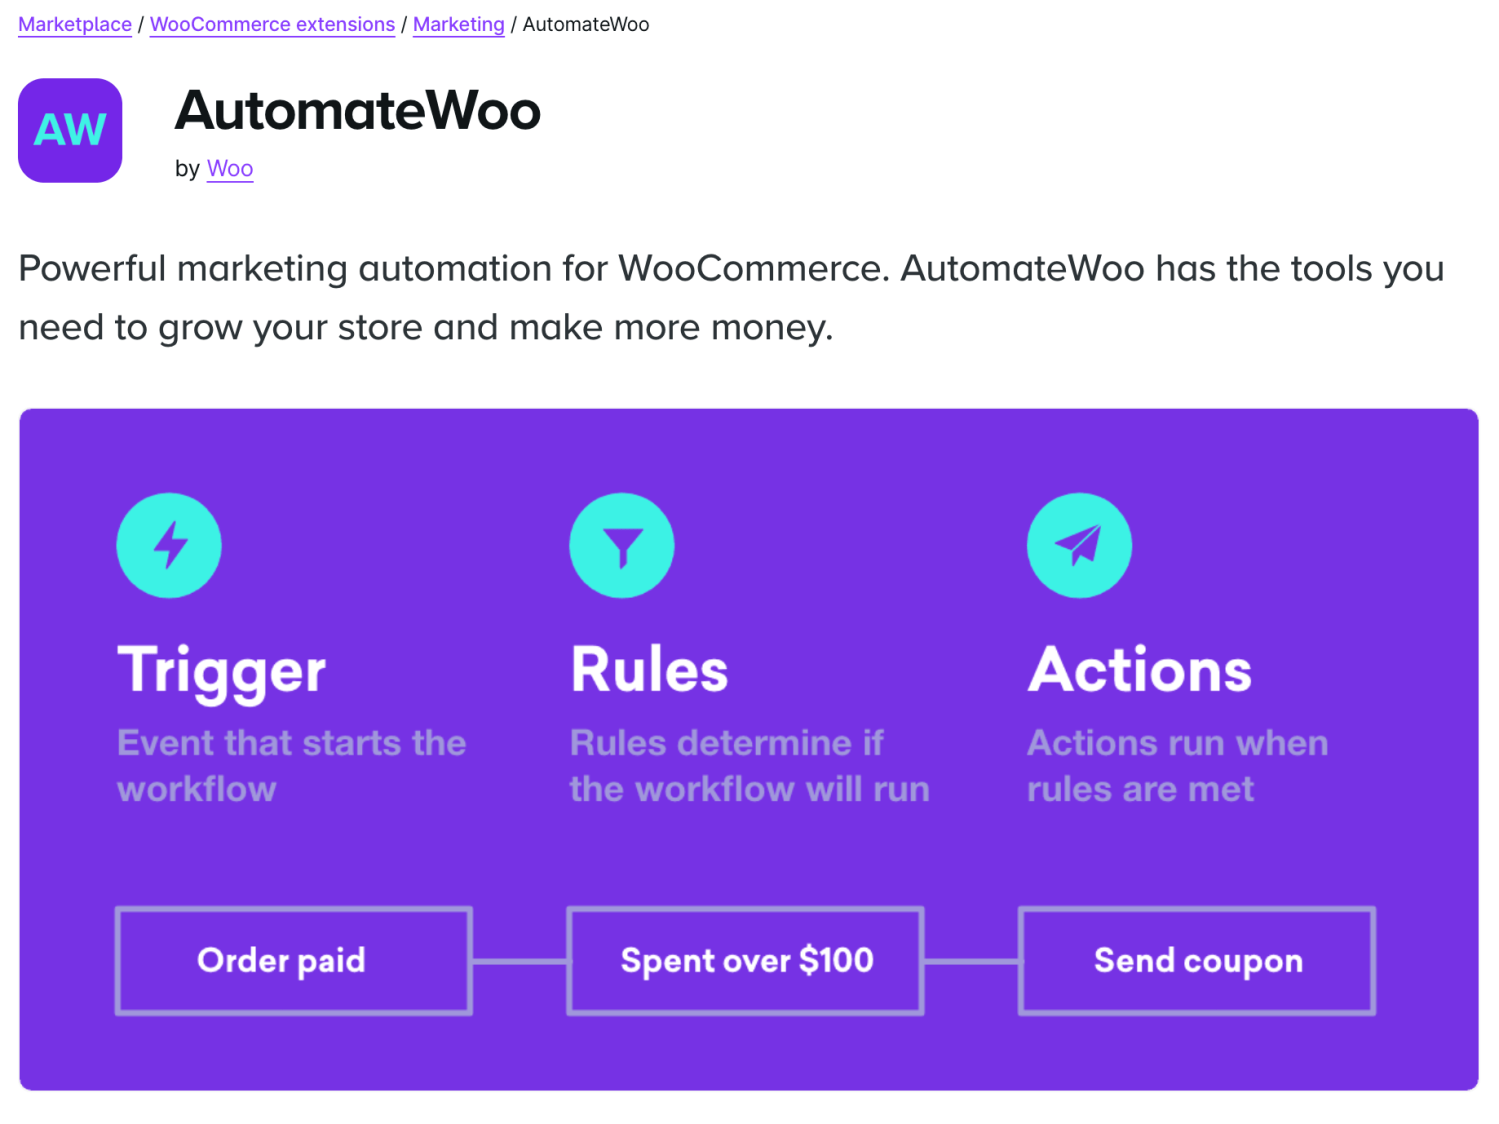This screenshot has height=1124, width=1499.
Task: Click the Actions heading in the diagram
Action: pos(1139,670)
